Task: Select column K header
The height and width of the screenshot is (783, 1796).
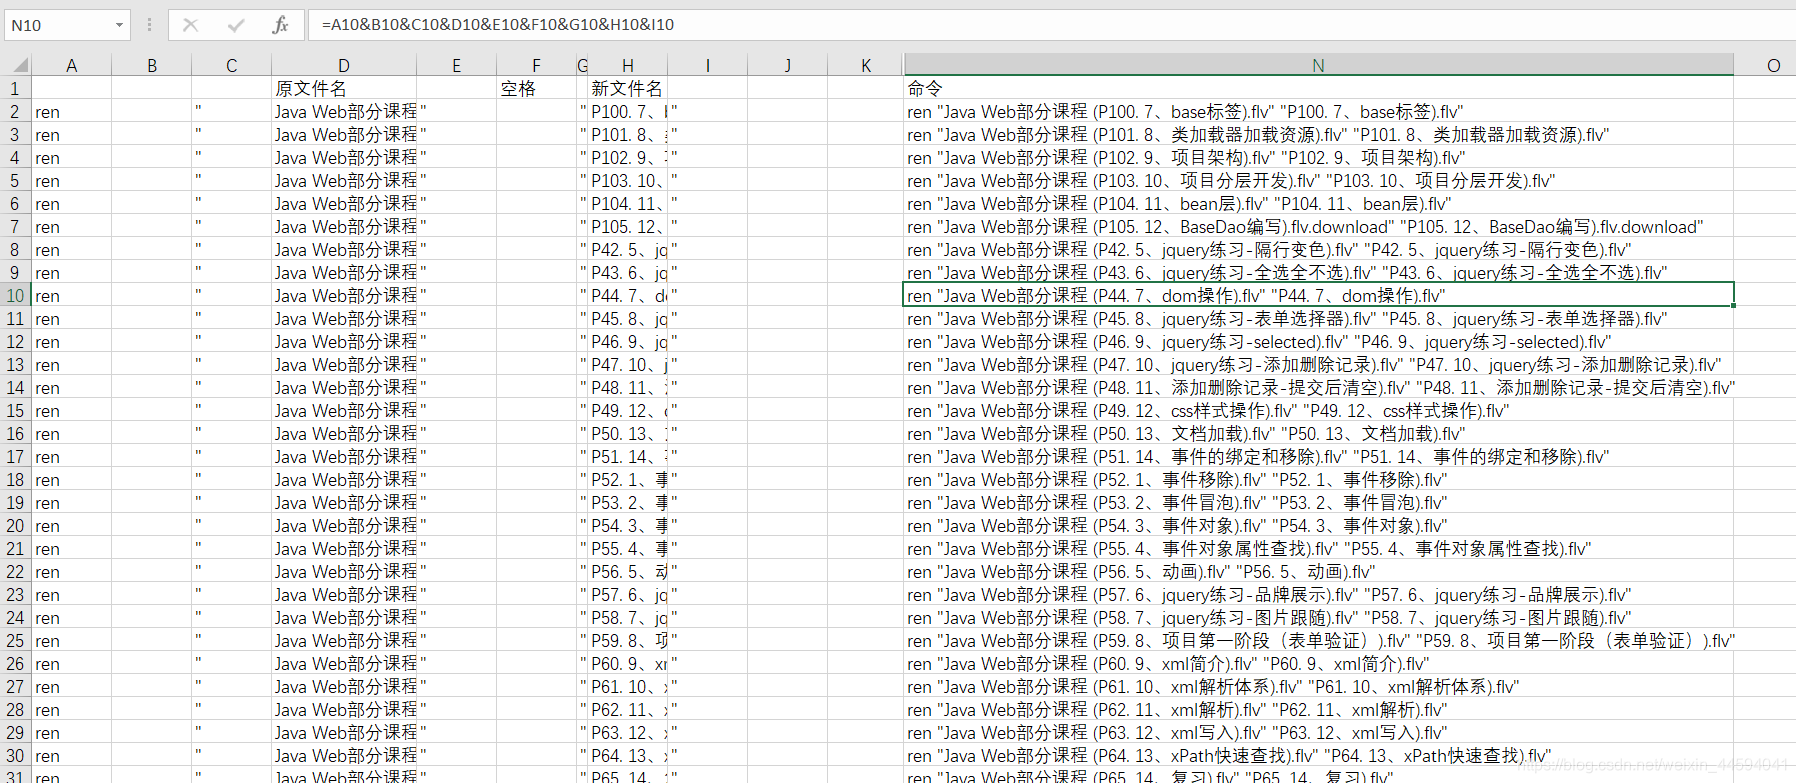Action: coord(866,65)
